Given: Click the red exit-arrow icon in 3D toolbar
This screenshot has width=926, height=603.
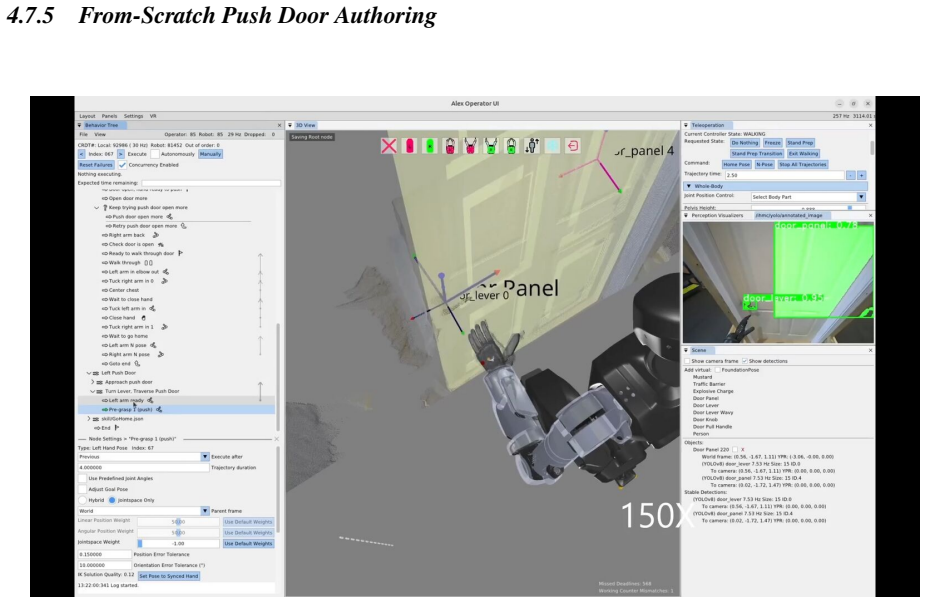Looking at the screenshot, I should 572,145.
